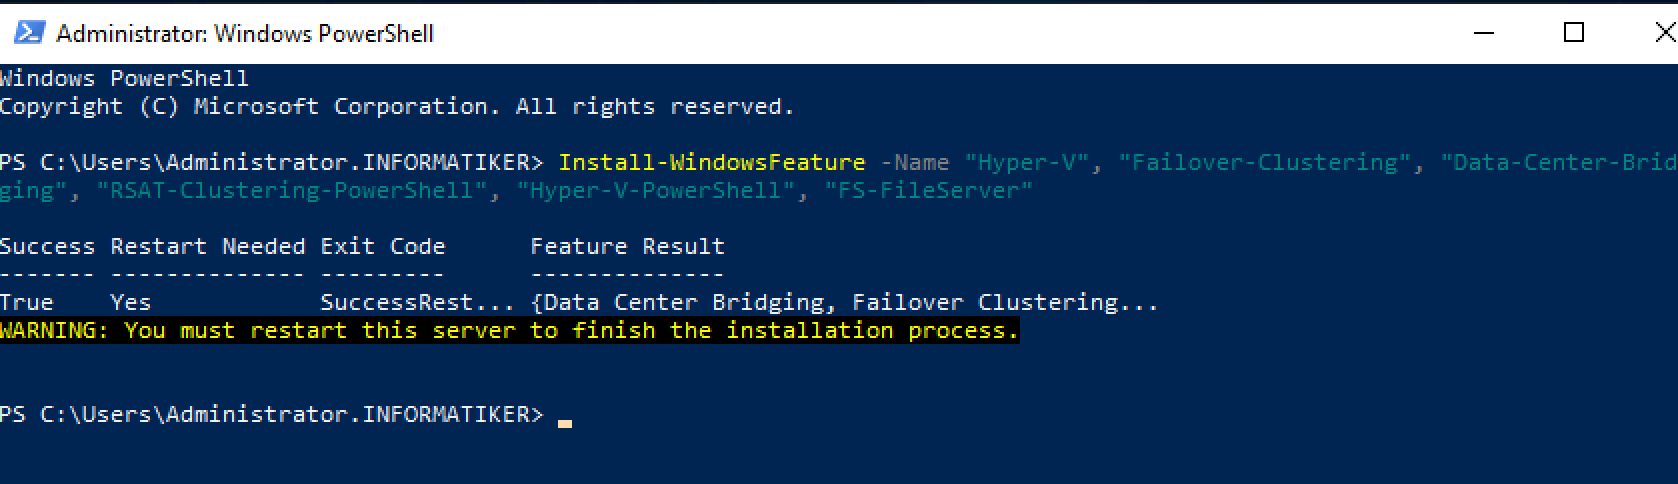Click the Install-WindowsFeature command text
Screen dimensions: 1678x484
(712, 162)
